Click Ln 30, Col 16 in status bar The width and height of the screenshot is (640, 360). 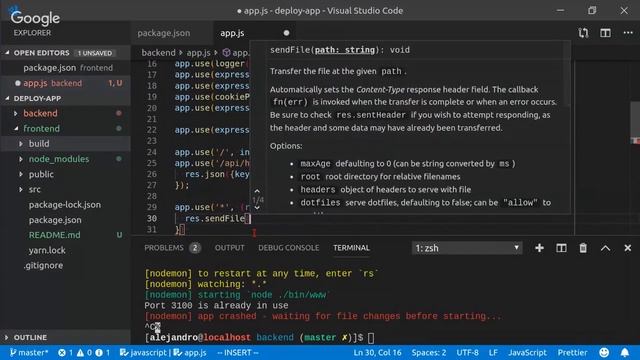[378, 352]
